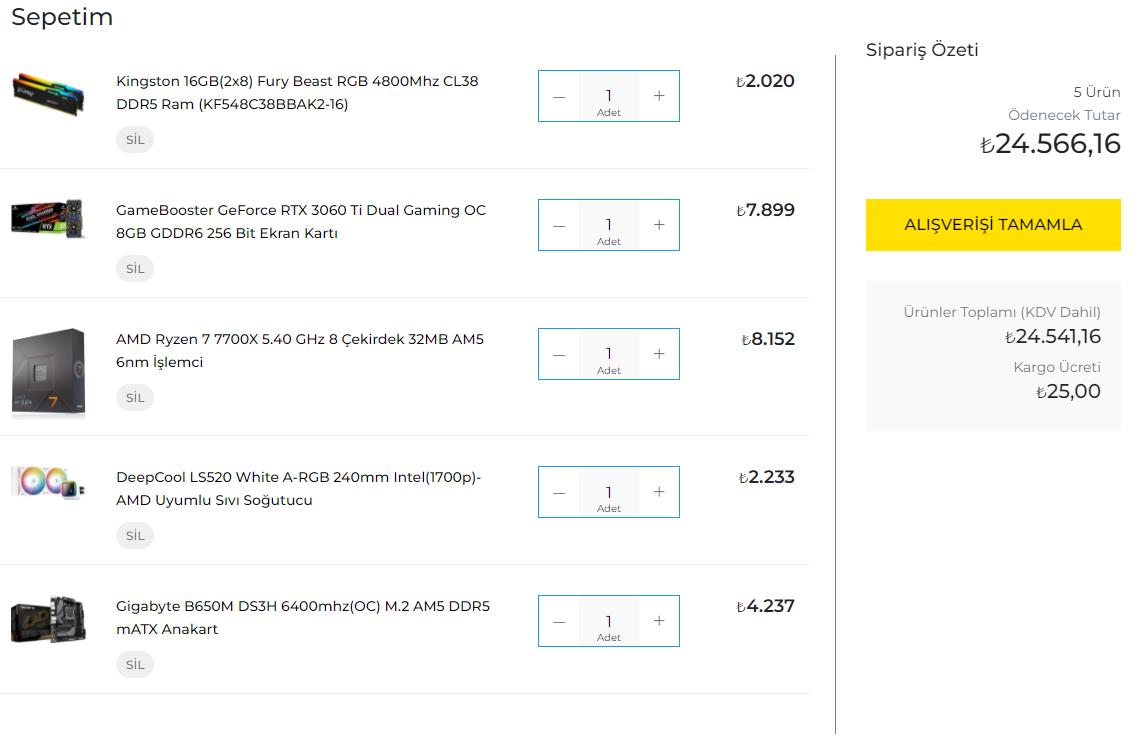Decrease quantity of AMD Ryzen 7 7700X
Viewport: 1134px width, 755px height.
tap(559, 354)
